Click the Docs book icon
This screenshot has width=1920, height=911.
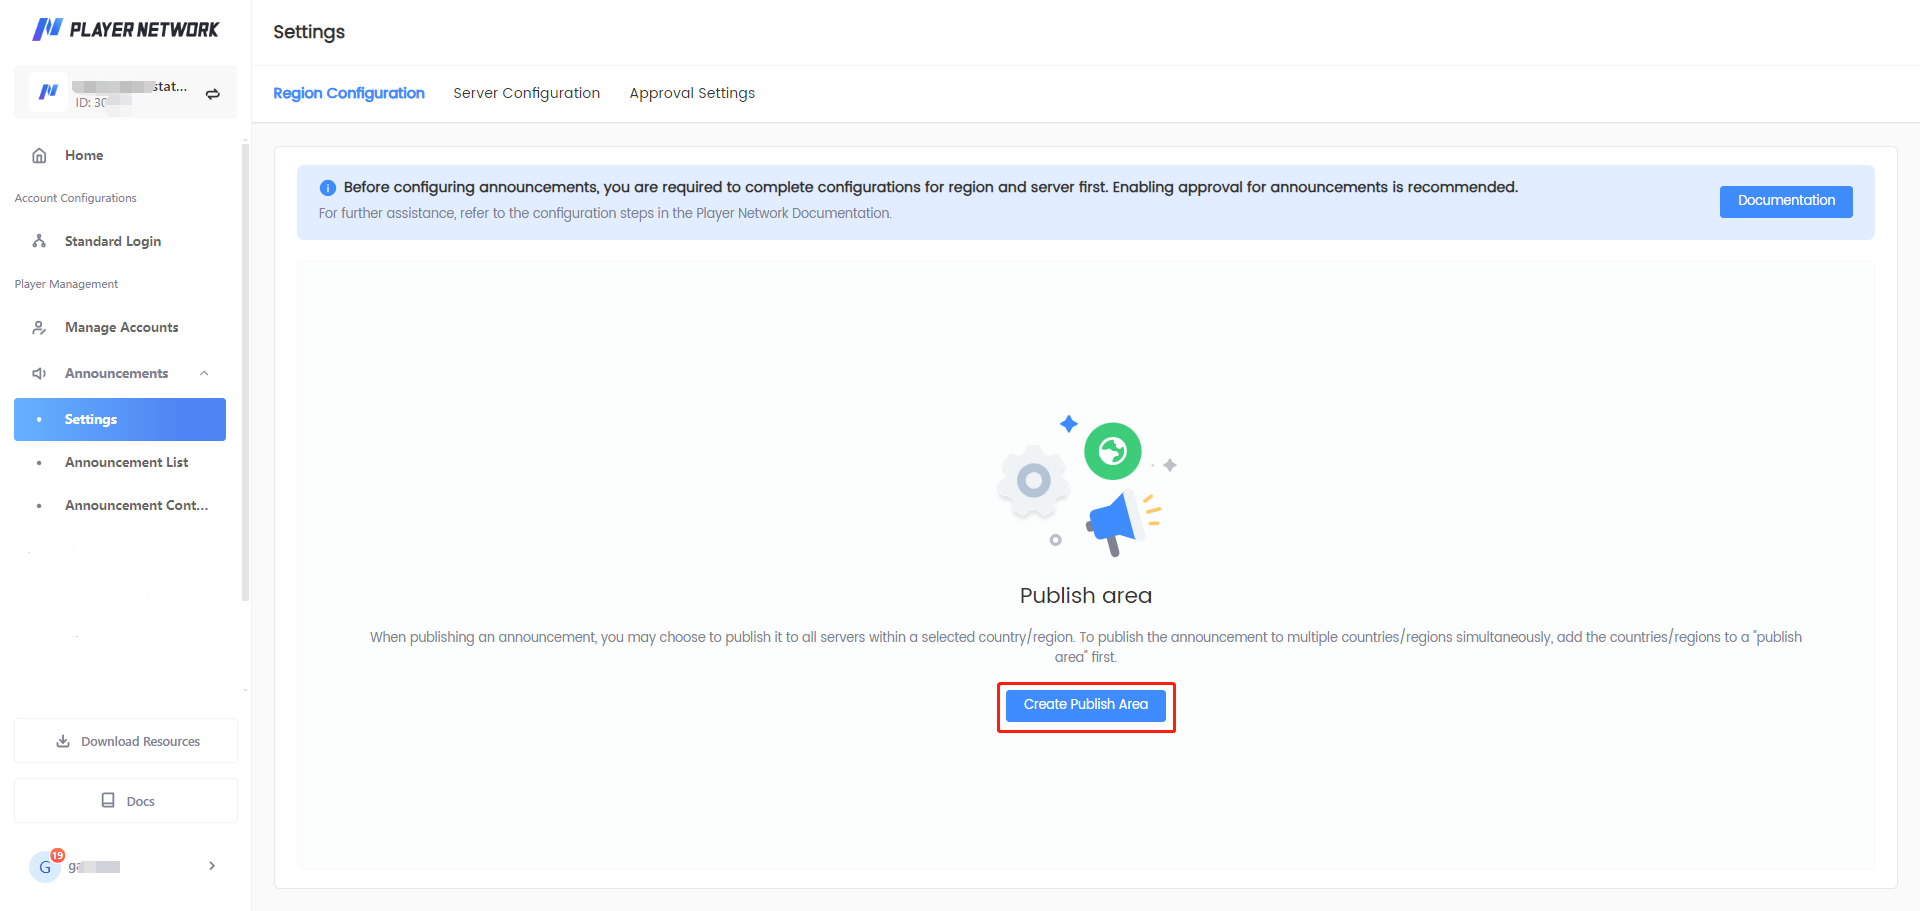[108, 801]
